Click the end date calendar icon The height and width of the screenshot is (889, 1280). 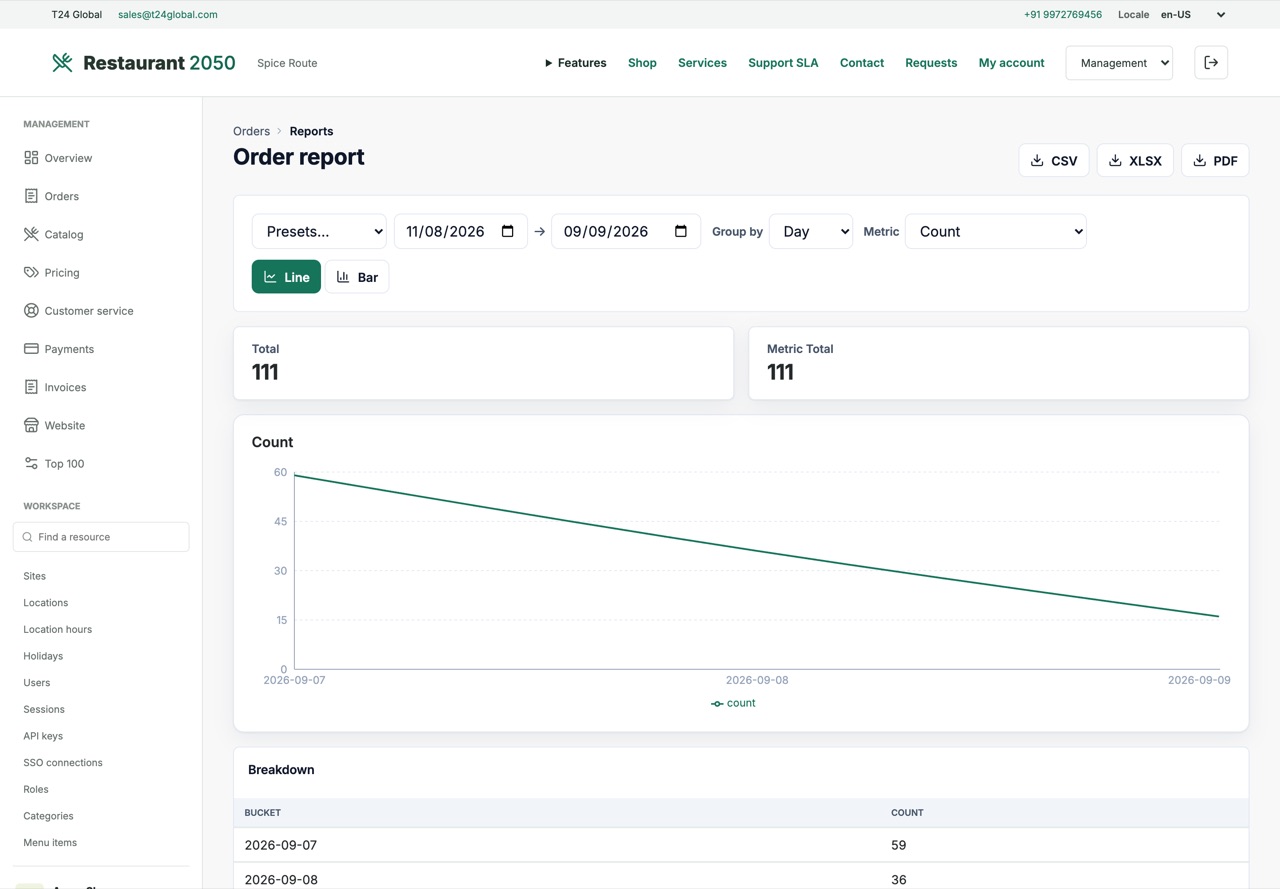point(681,231)
